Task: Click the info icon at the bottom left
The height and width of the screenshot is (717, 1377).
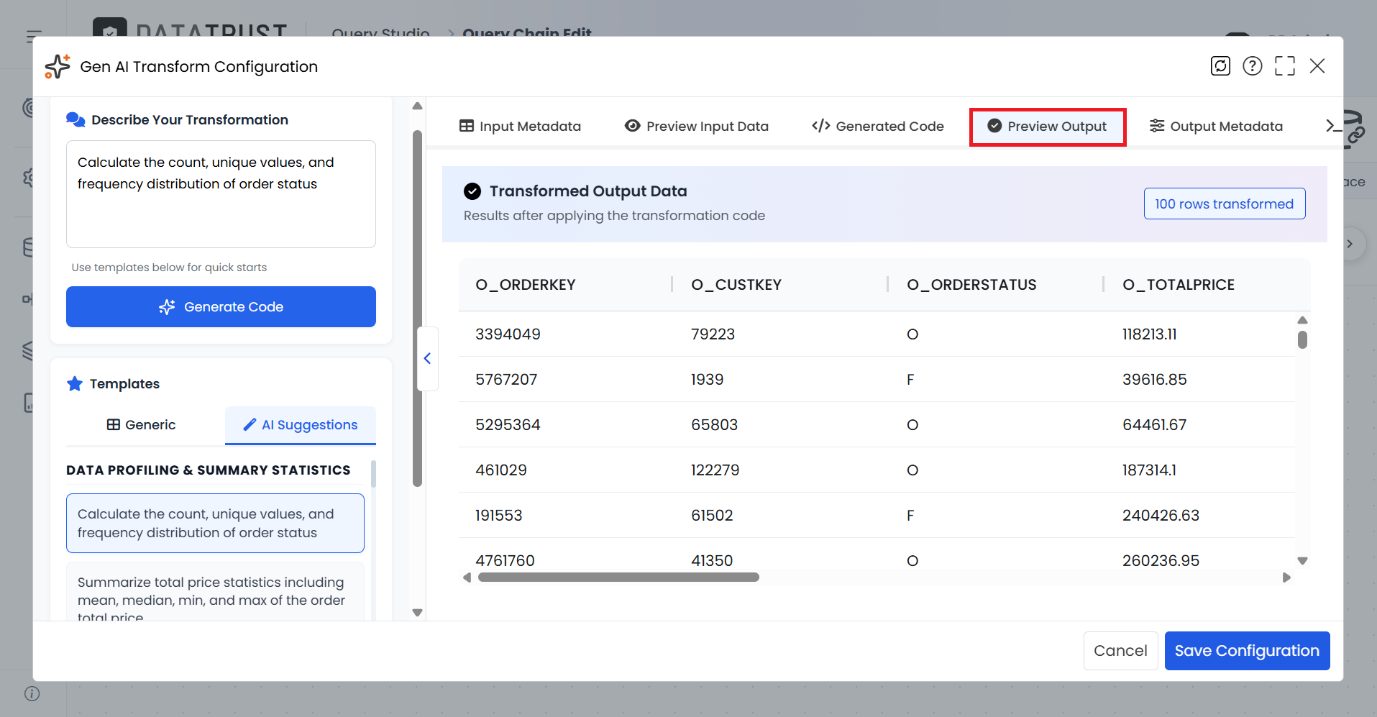Action: click(32, 693)
